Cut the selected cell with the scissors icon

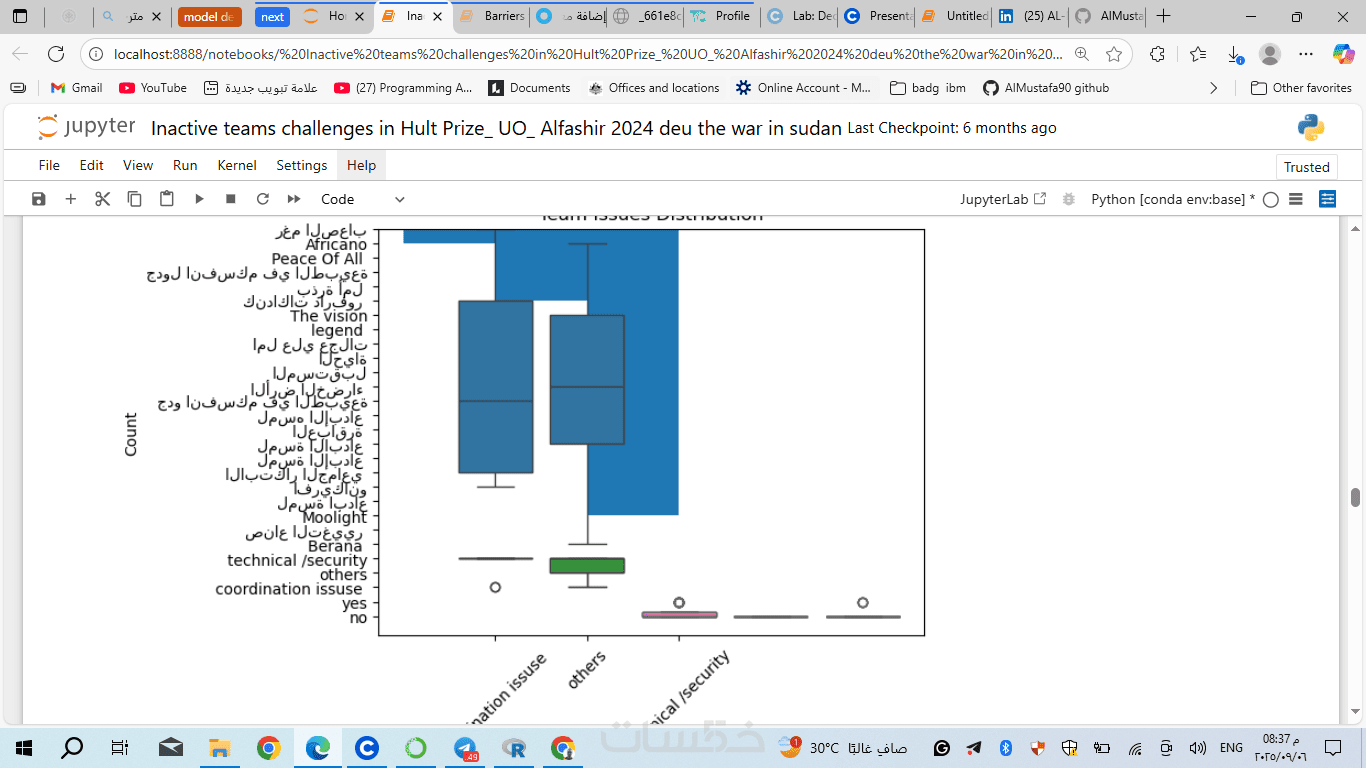[103, 199]
